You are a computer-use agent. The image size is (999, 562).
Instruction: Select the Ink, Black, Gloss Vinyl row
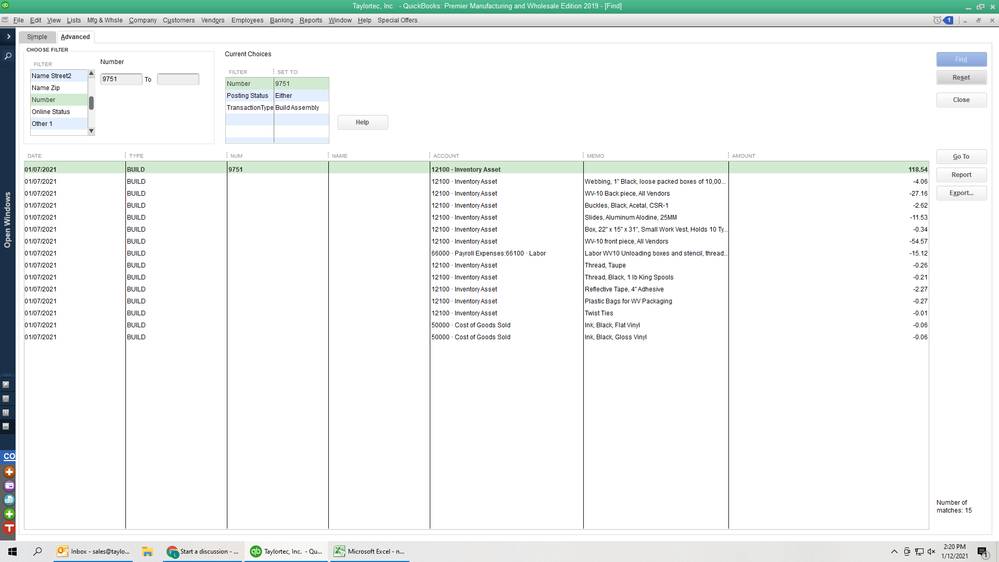477,337
